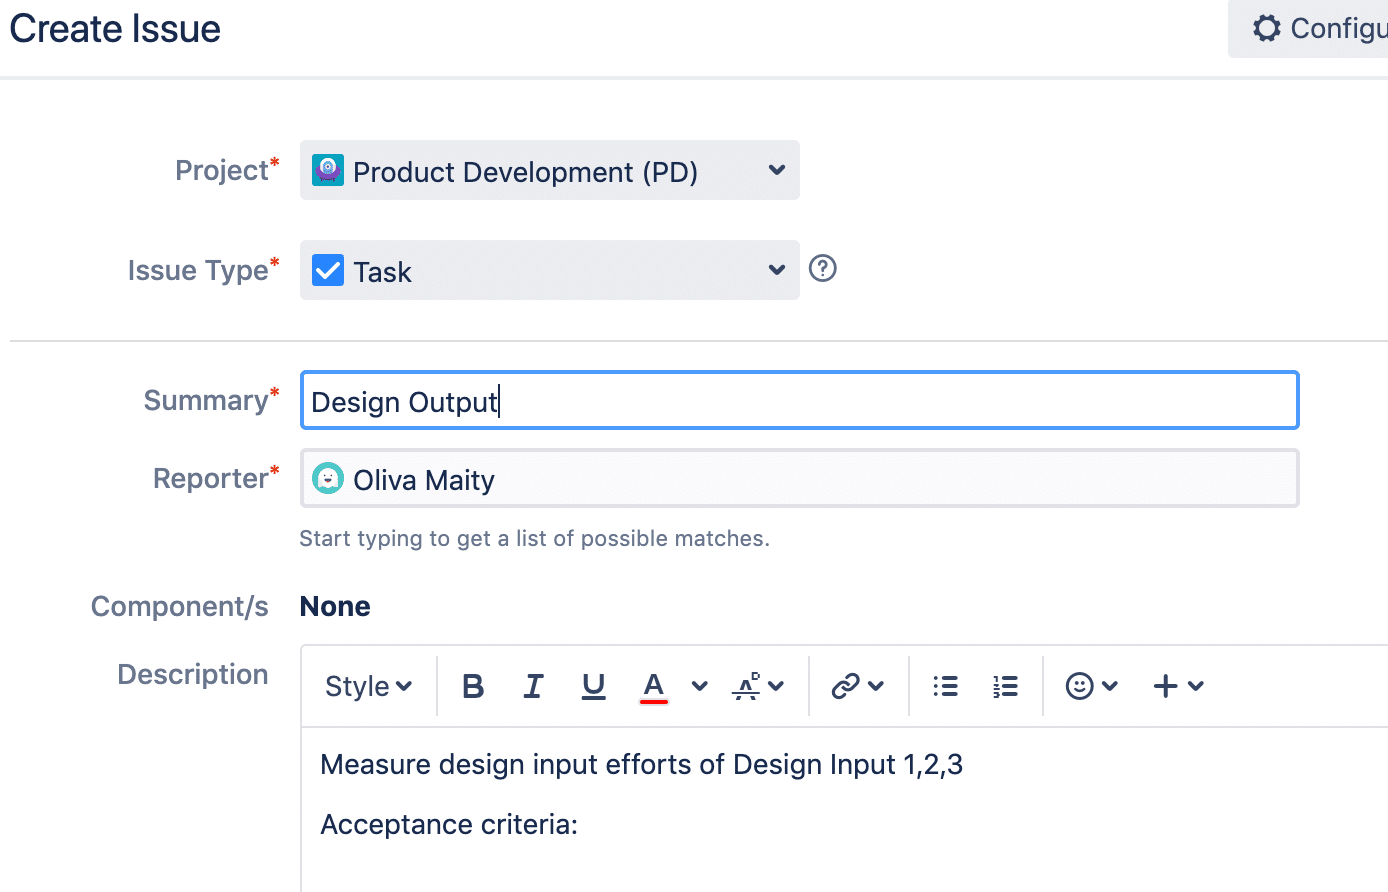This screenshot has height=892, width=1388.
Task: Click into the Summary text field
Action: [x=799, y=401]
